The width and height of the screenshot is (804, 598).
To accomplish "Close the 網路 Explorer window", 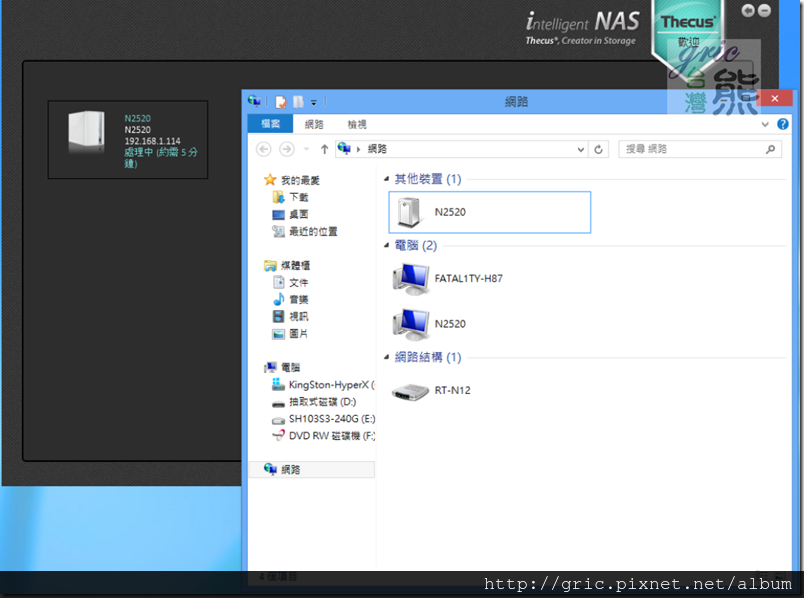I will click(x=775, y=98).
